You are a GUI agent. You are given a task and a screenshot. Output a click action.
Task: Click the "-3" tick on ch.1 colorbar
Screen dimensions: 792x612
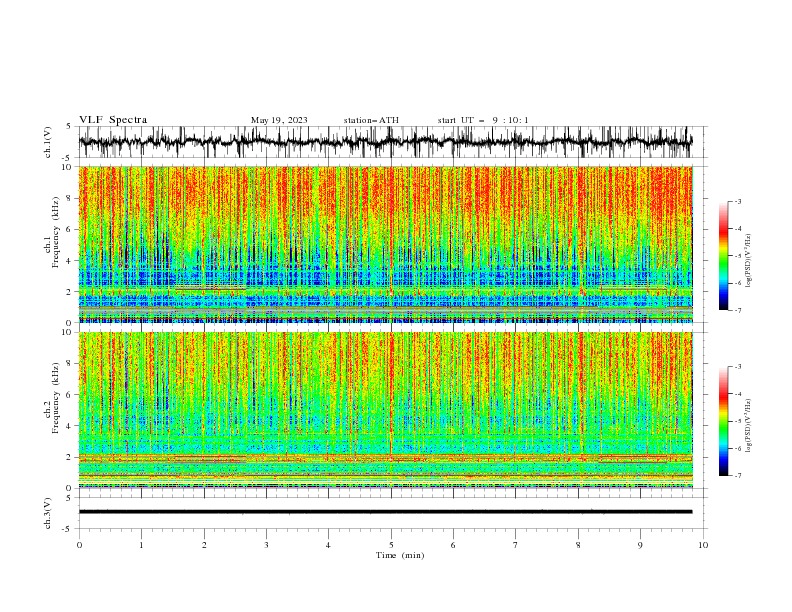(737, 201)
